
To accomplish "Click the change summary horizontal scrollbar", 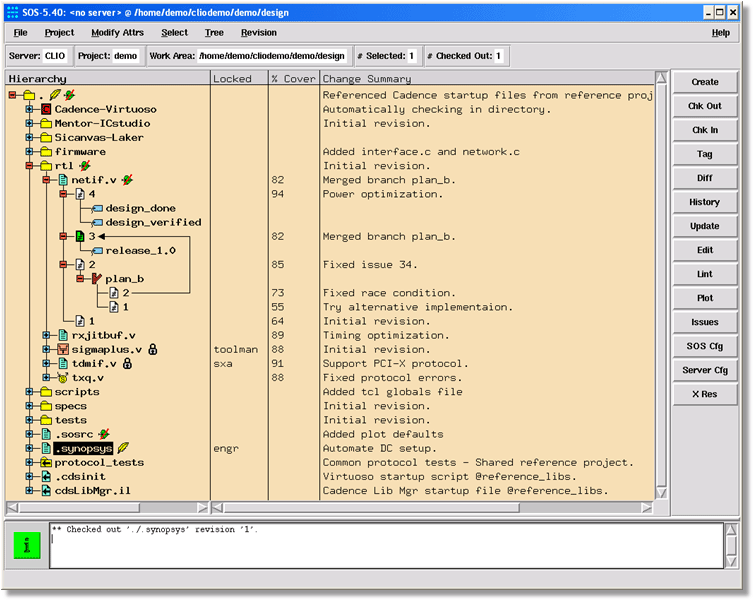I will pyautogui.click(x=432, y=508).
